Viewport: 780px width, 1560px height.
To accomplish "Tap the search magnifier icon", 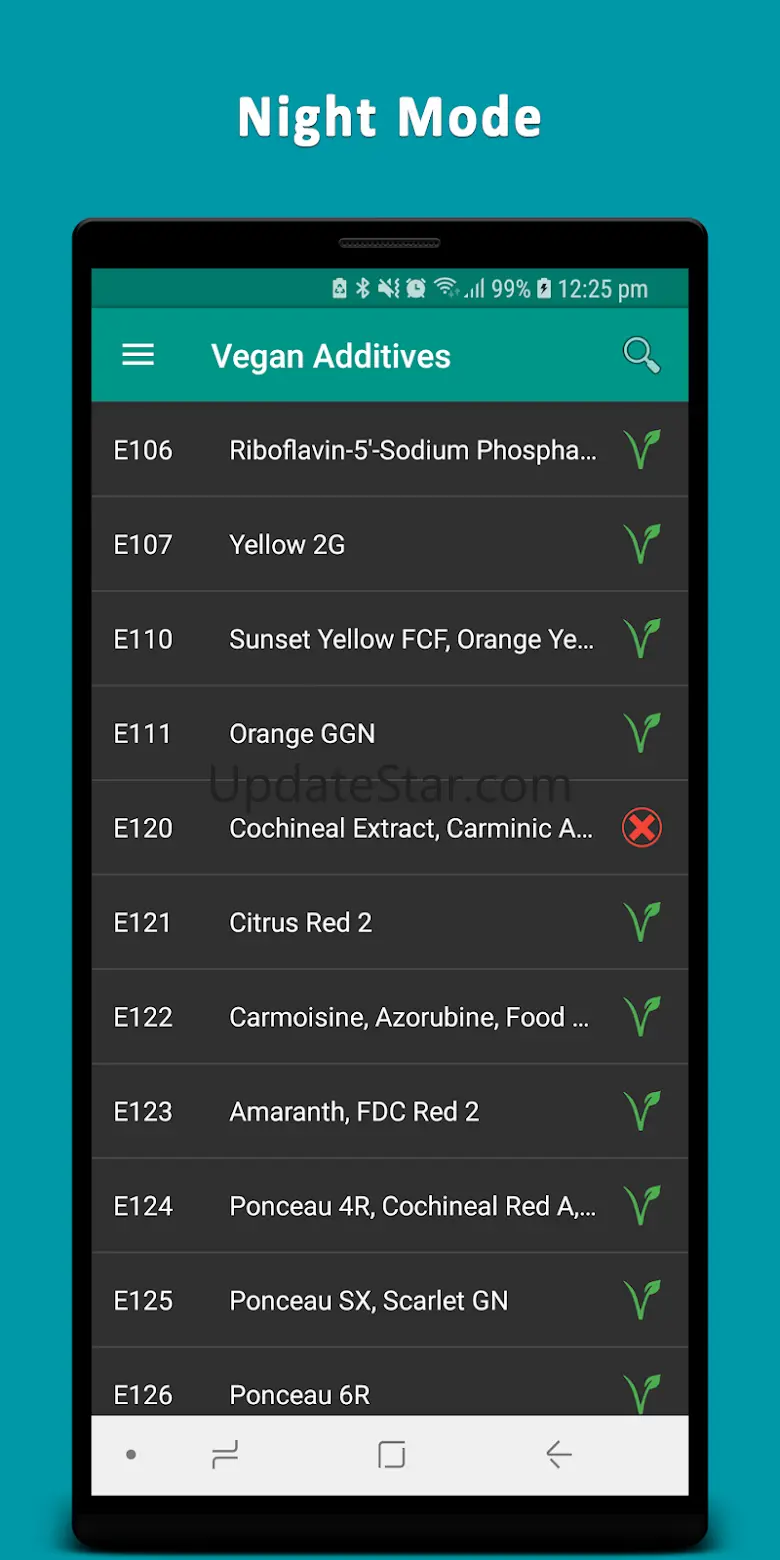I will coord(641,355).
